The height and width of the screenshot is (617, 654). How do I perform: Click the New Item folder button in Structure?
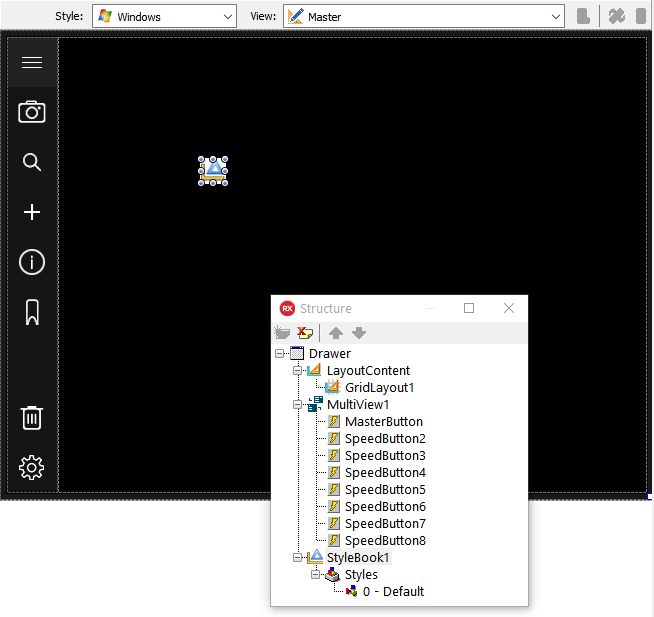pos(282,333)
